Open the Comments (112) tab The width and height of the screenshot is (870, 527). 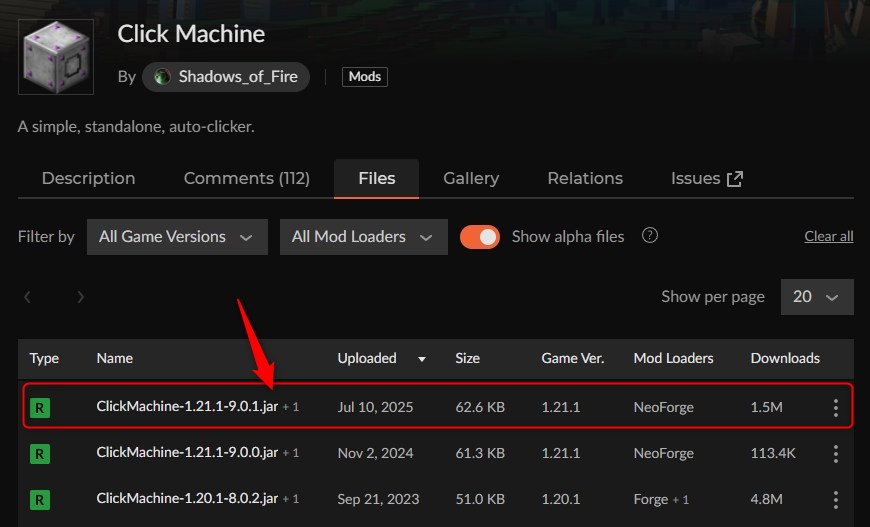pyautogui.click(x=247, y=178)
